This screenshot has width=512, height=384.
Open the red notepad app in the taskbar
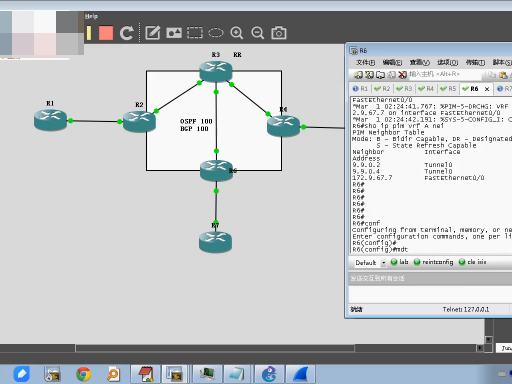point(146,374)
